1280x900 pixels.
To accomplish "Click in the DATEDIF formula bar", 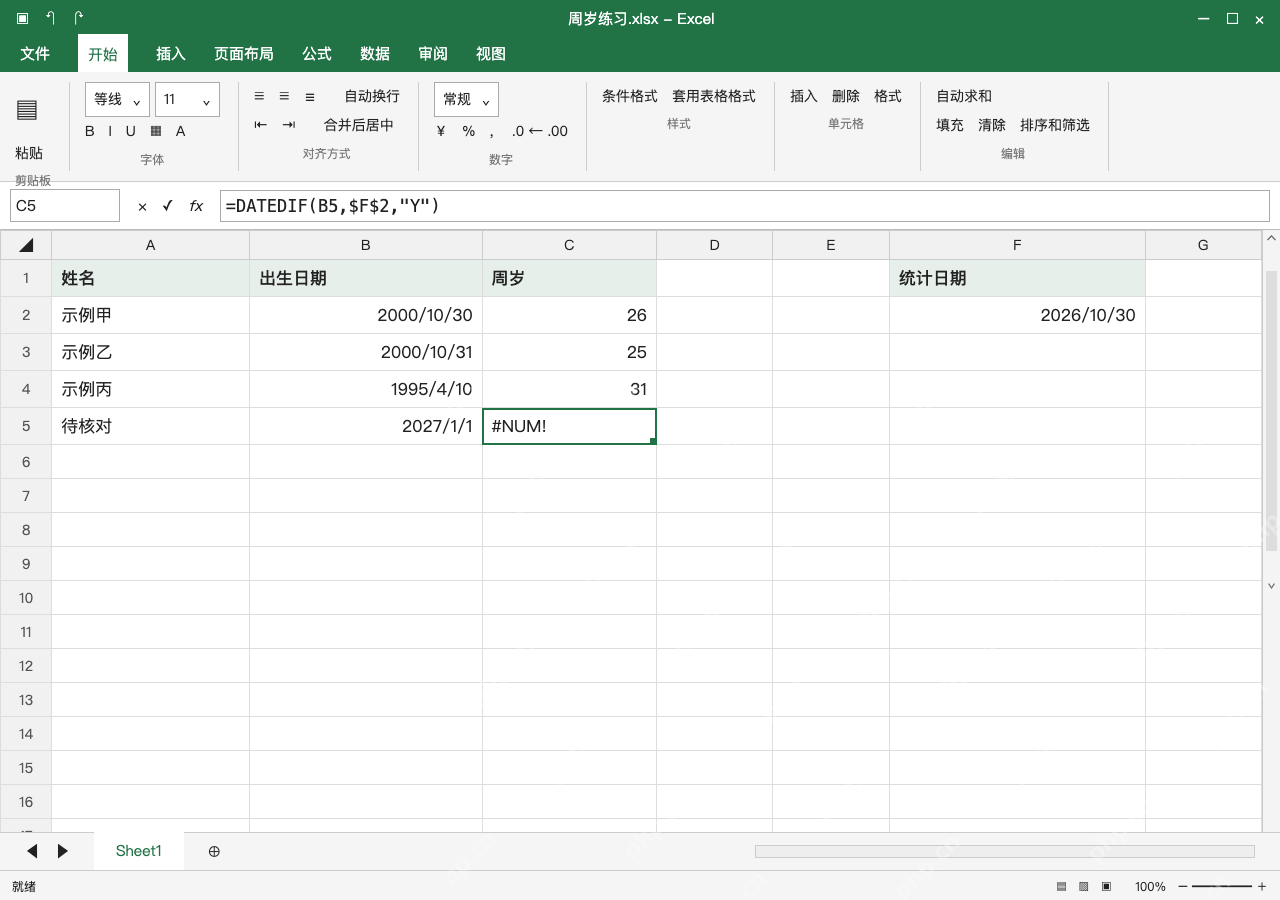I will 745,206.
